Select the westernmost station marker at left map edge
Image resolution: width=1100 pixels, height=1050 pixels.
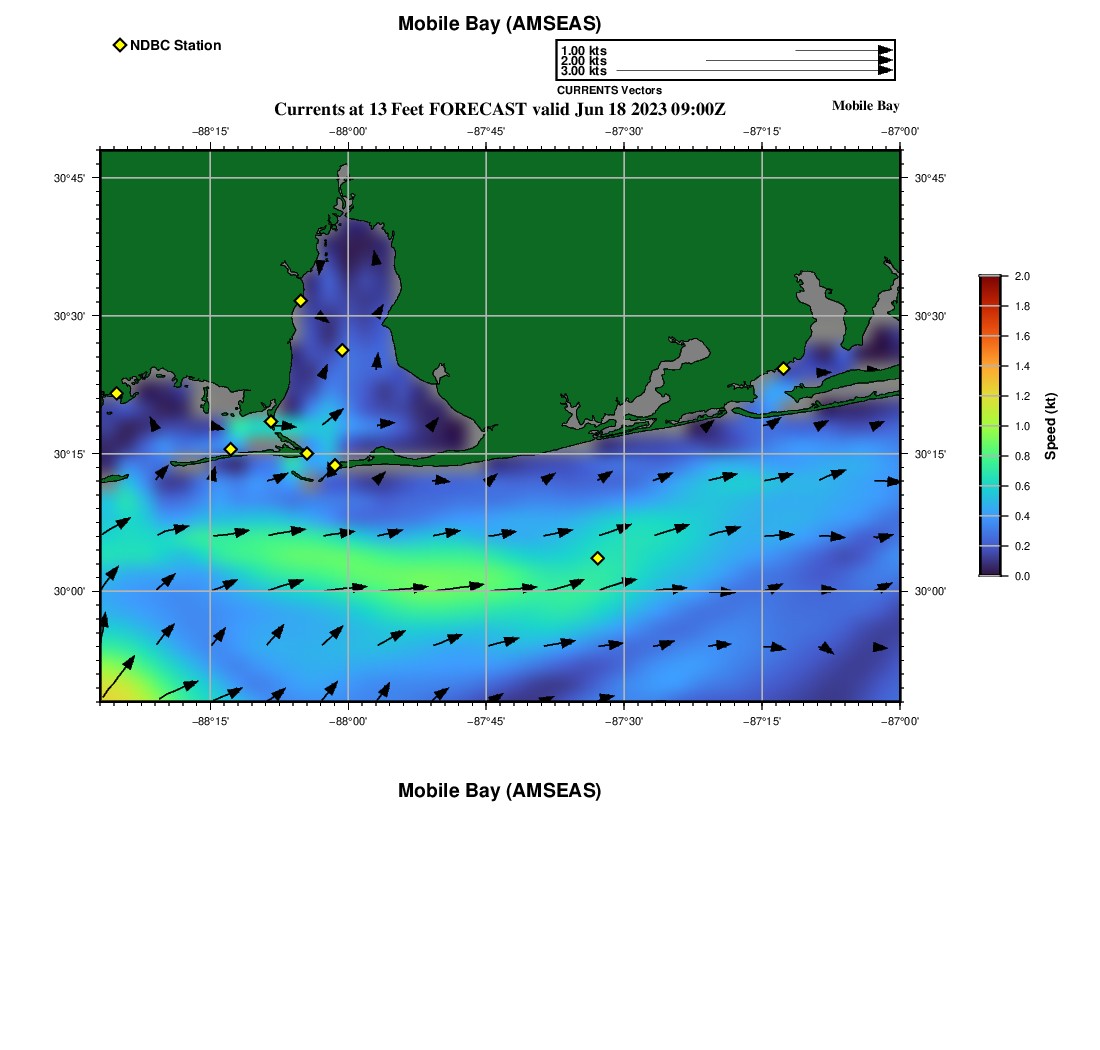click(116, 393)
